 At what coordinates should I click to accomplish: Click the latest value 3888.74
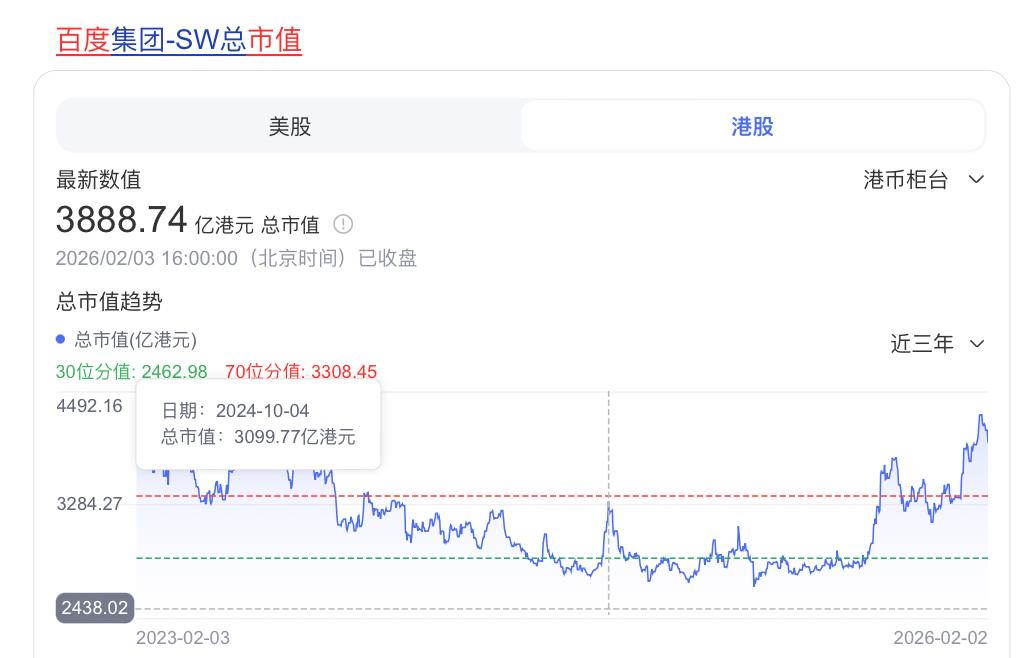pyautogui.click(x=122, y=219)
